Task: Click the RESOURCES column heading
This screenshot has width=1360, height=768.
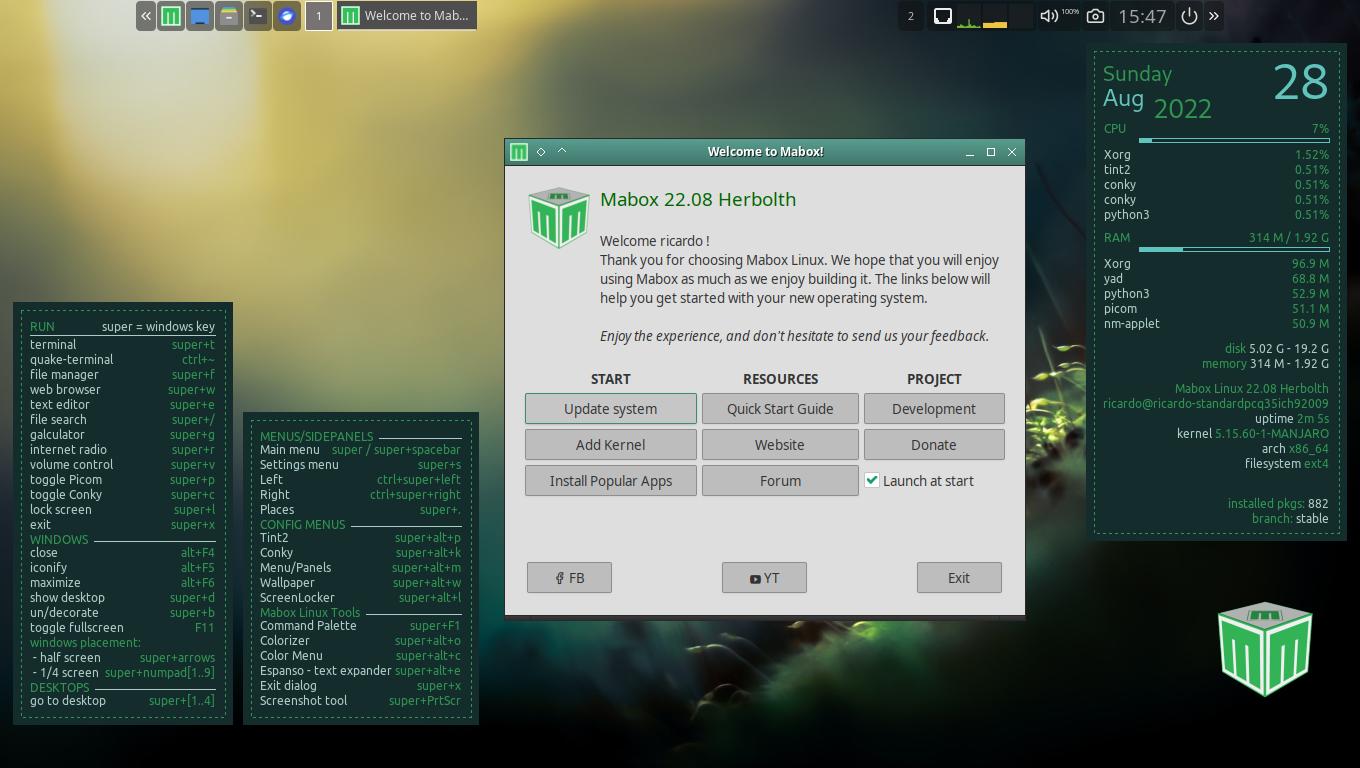Action: pos(780,379)
